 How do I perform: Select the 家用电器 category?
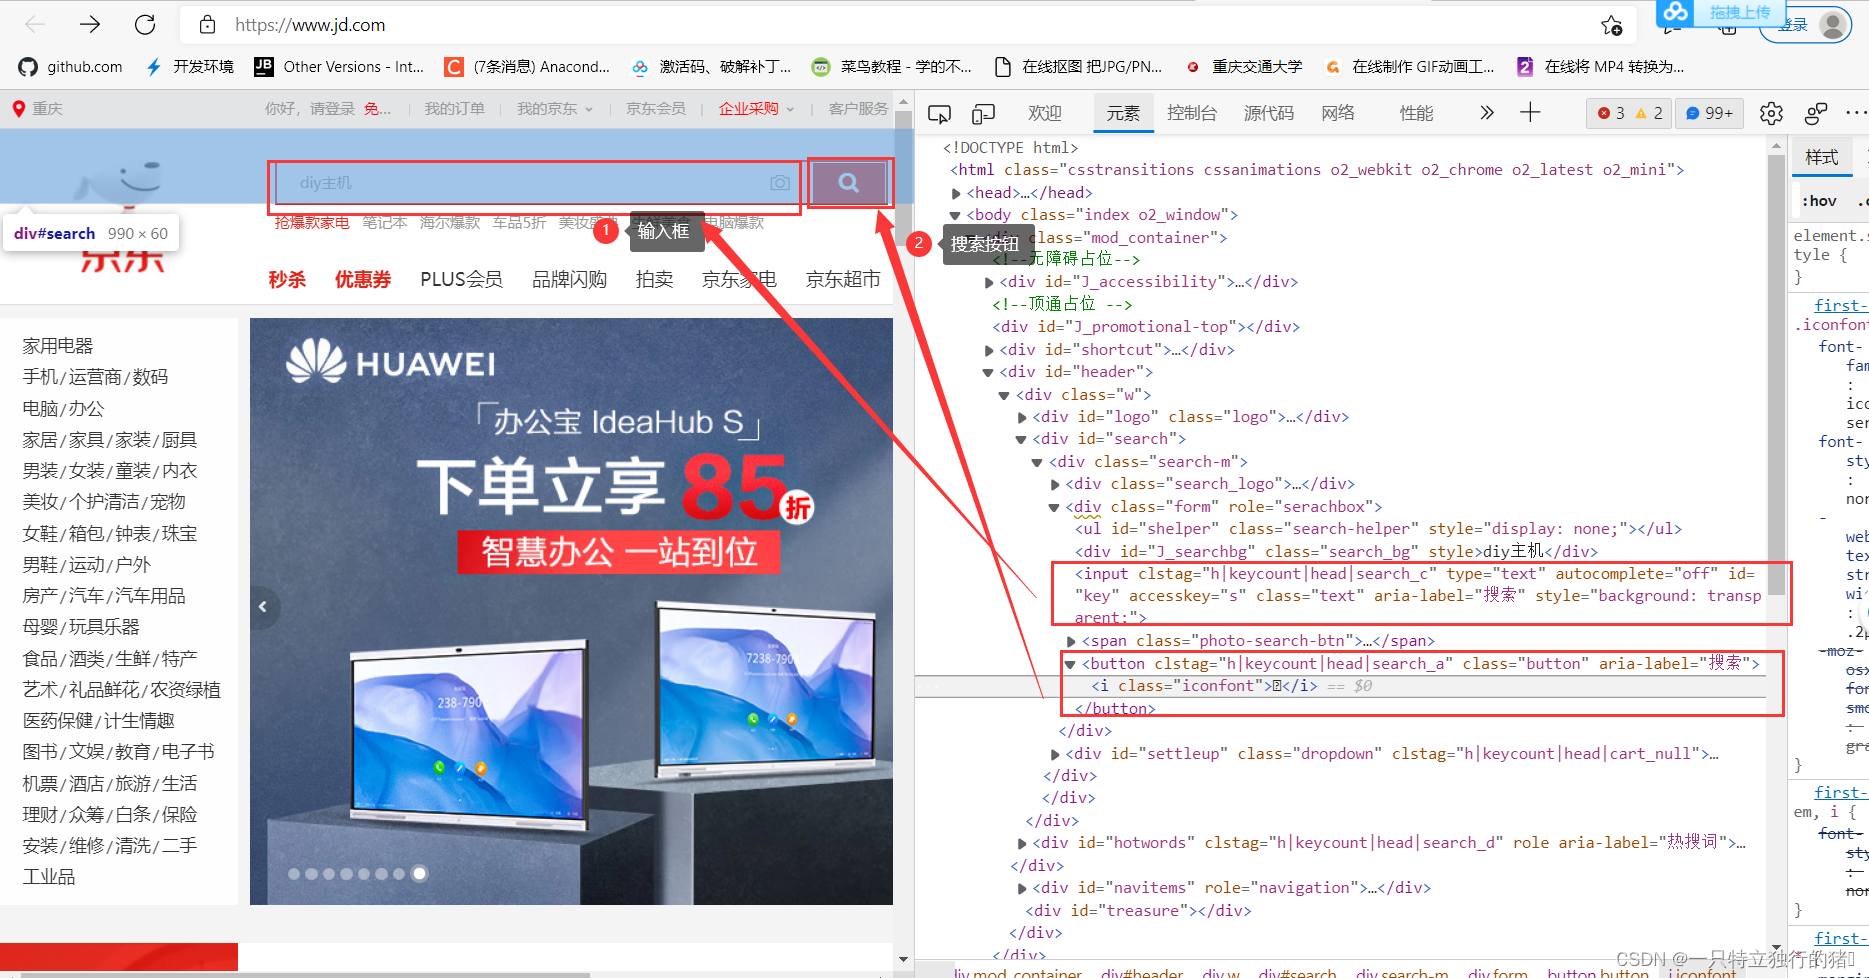(x=58, y=346)
